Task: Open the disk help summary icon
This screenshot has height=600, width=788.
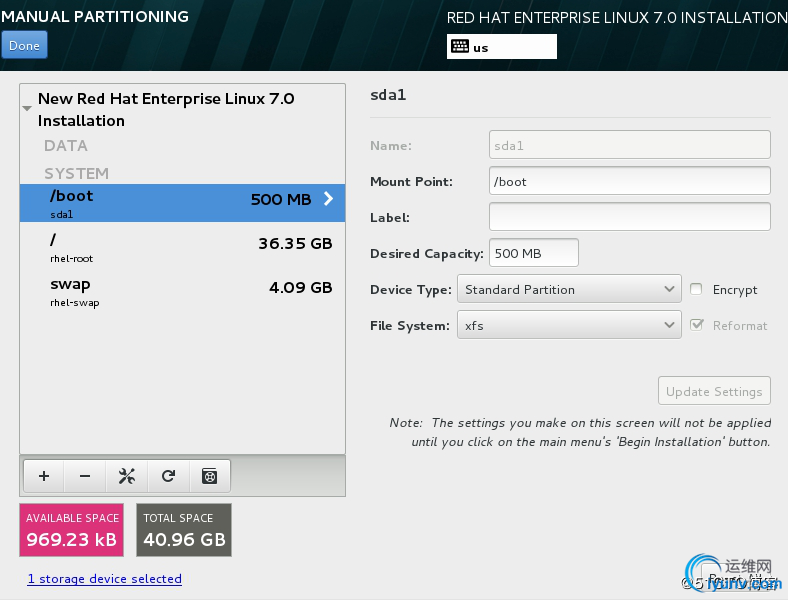Action: coord(210,476)
